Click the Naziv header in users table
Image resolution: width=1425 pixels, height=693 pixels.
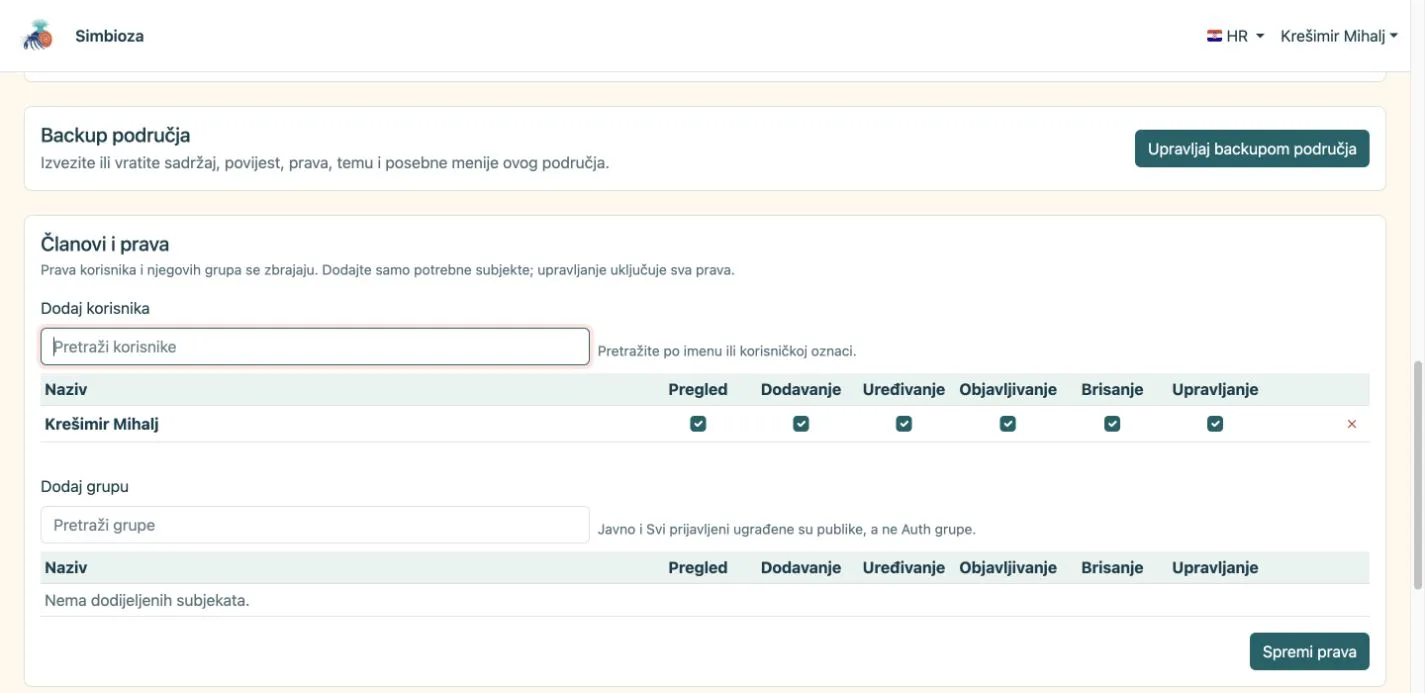(x=66, y=389)
